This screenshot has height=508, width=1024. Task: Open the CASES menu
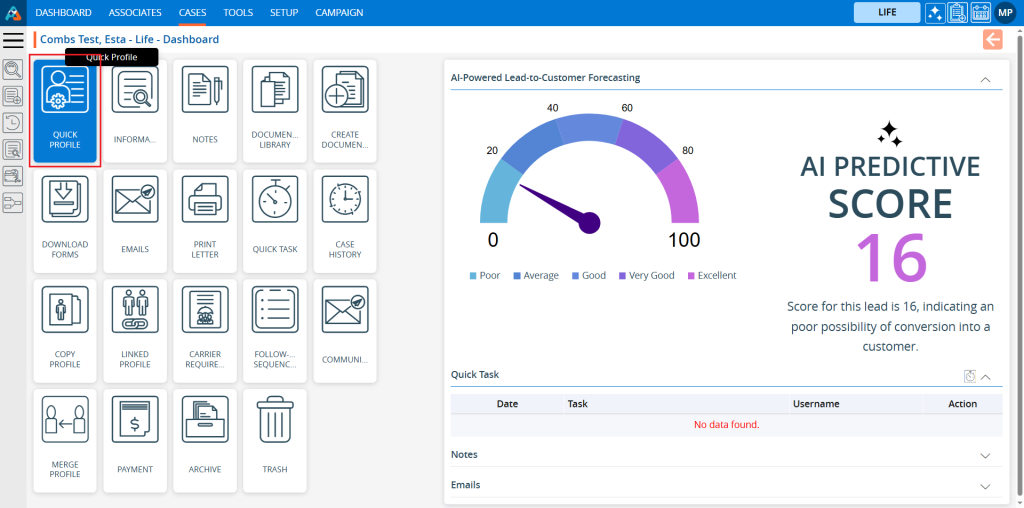coord(193,13)
